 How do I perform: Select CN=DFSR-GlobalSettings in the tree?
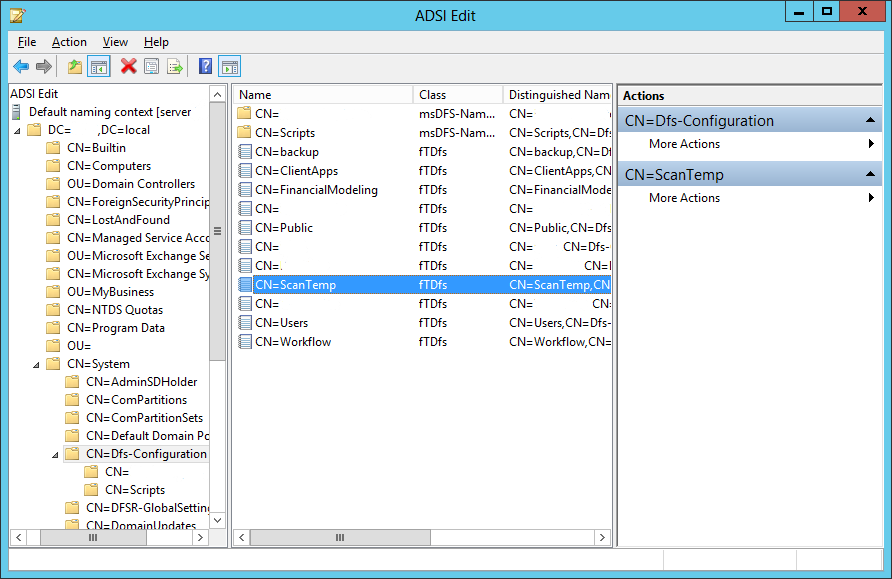click(x=147, y=508)
